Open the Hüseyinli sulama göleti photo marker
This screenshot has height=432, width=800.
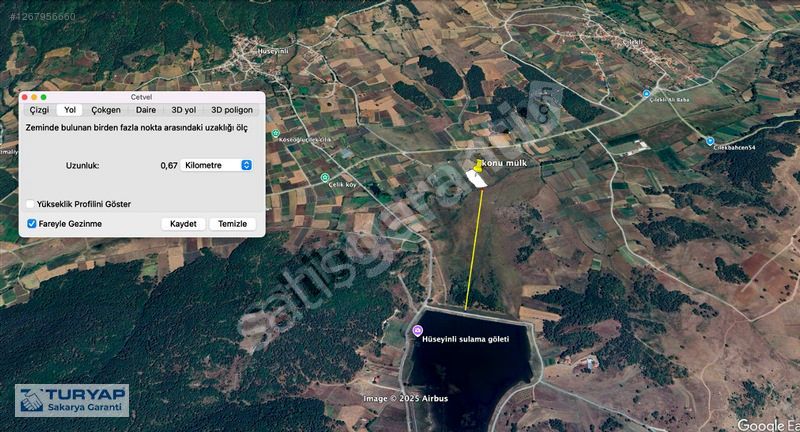click(x=417, y=331)
